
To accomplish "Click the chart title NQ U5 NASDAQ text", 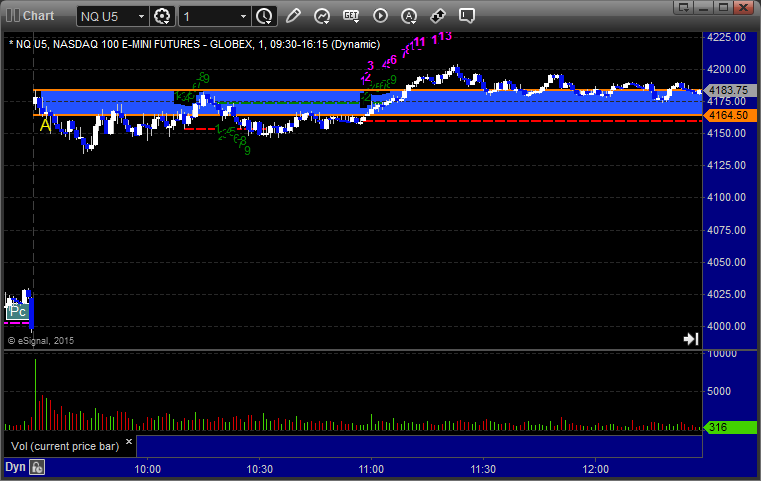I will pos(195,44).
